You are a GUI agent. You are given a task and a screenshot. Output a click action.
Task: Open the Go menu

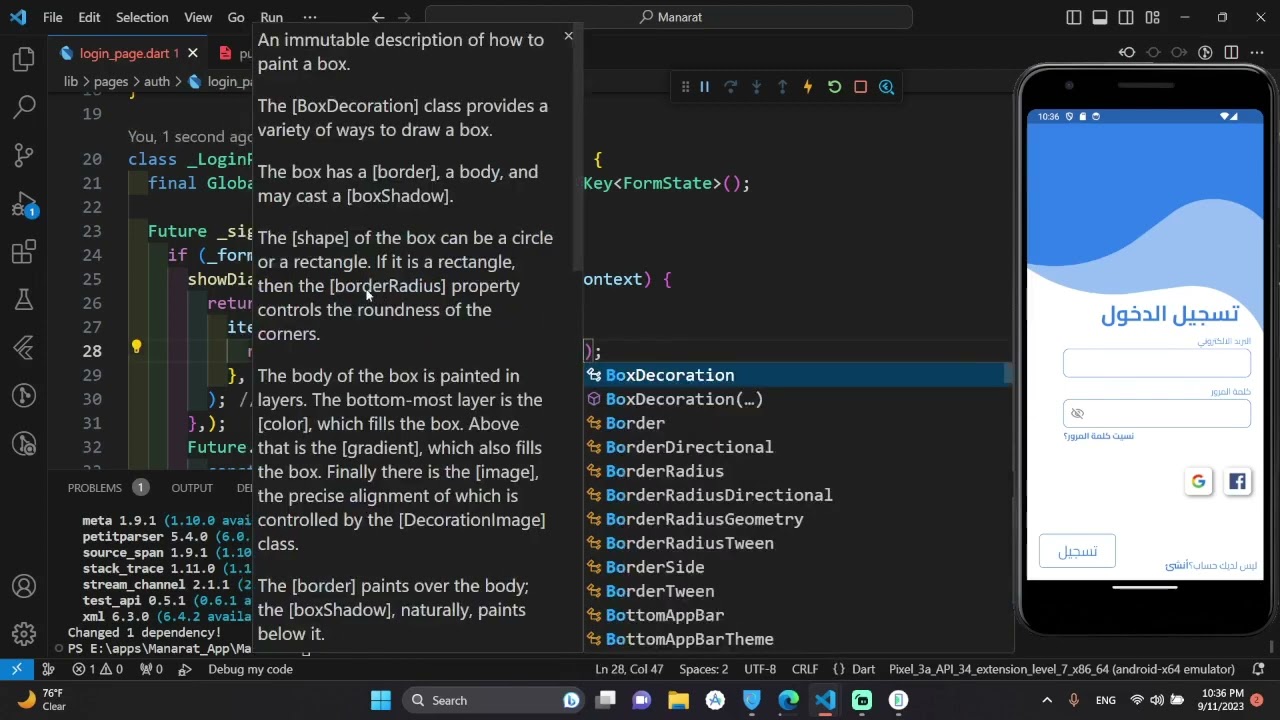236,17
